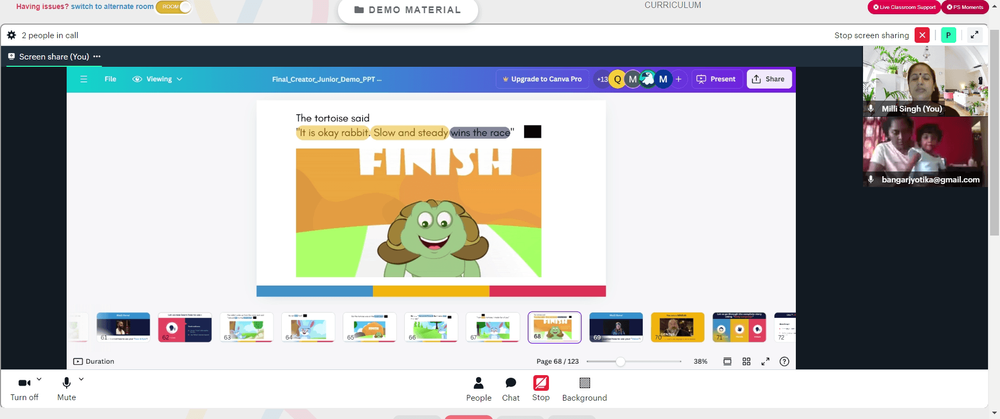Open the People panel
1000x419 pixels.
pos(478,389)
